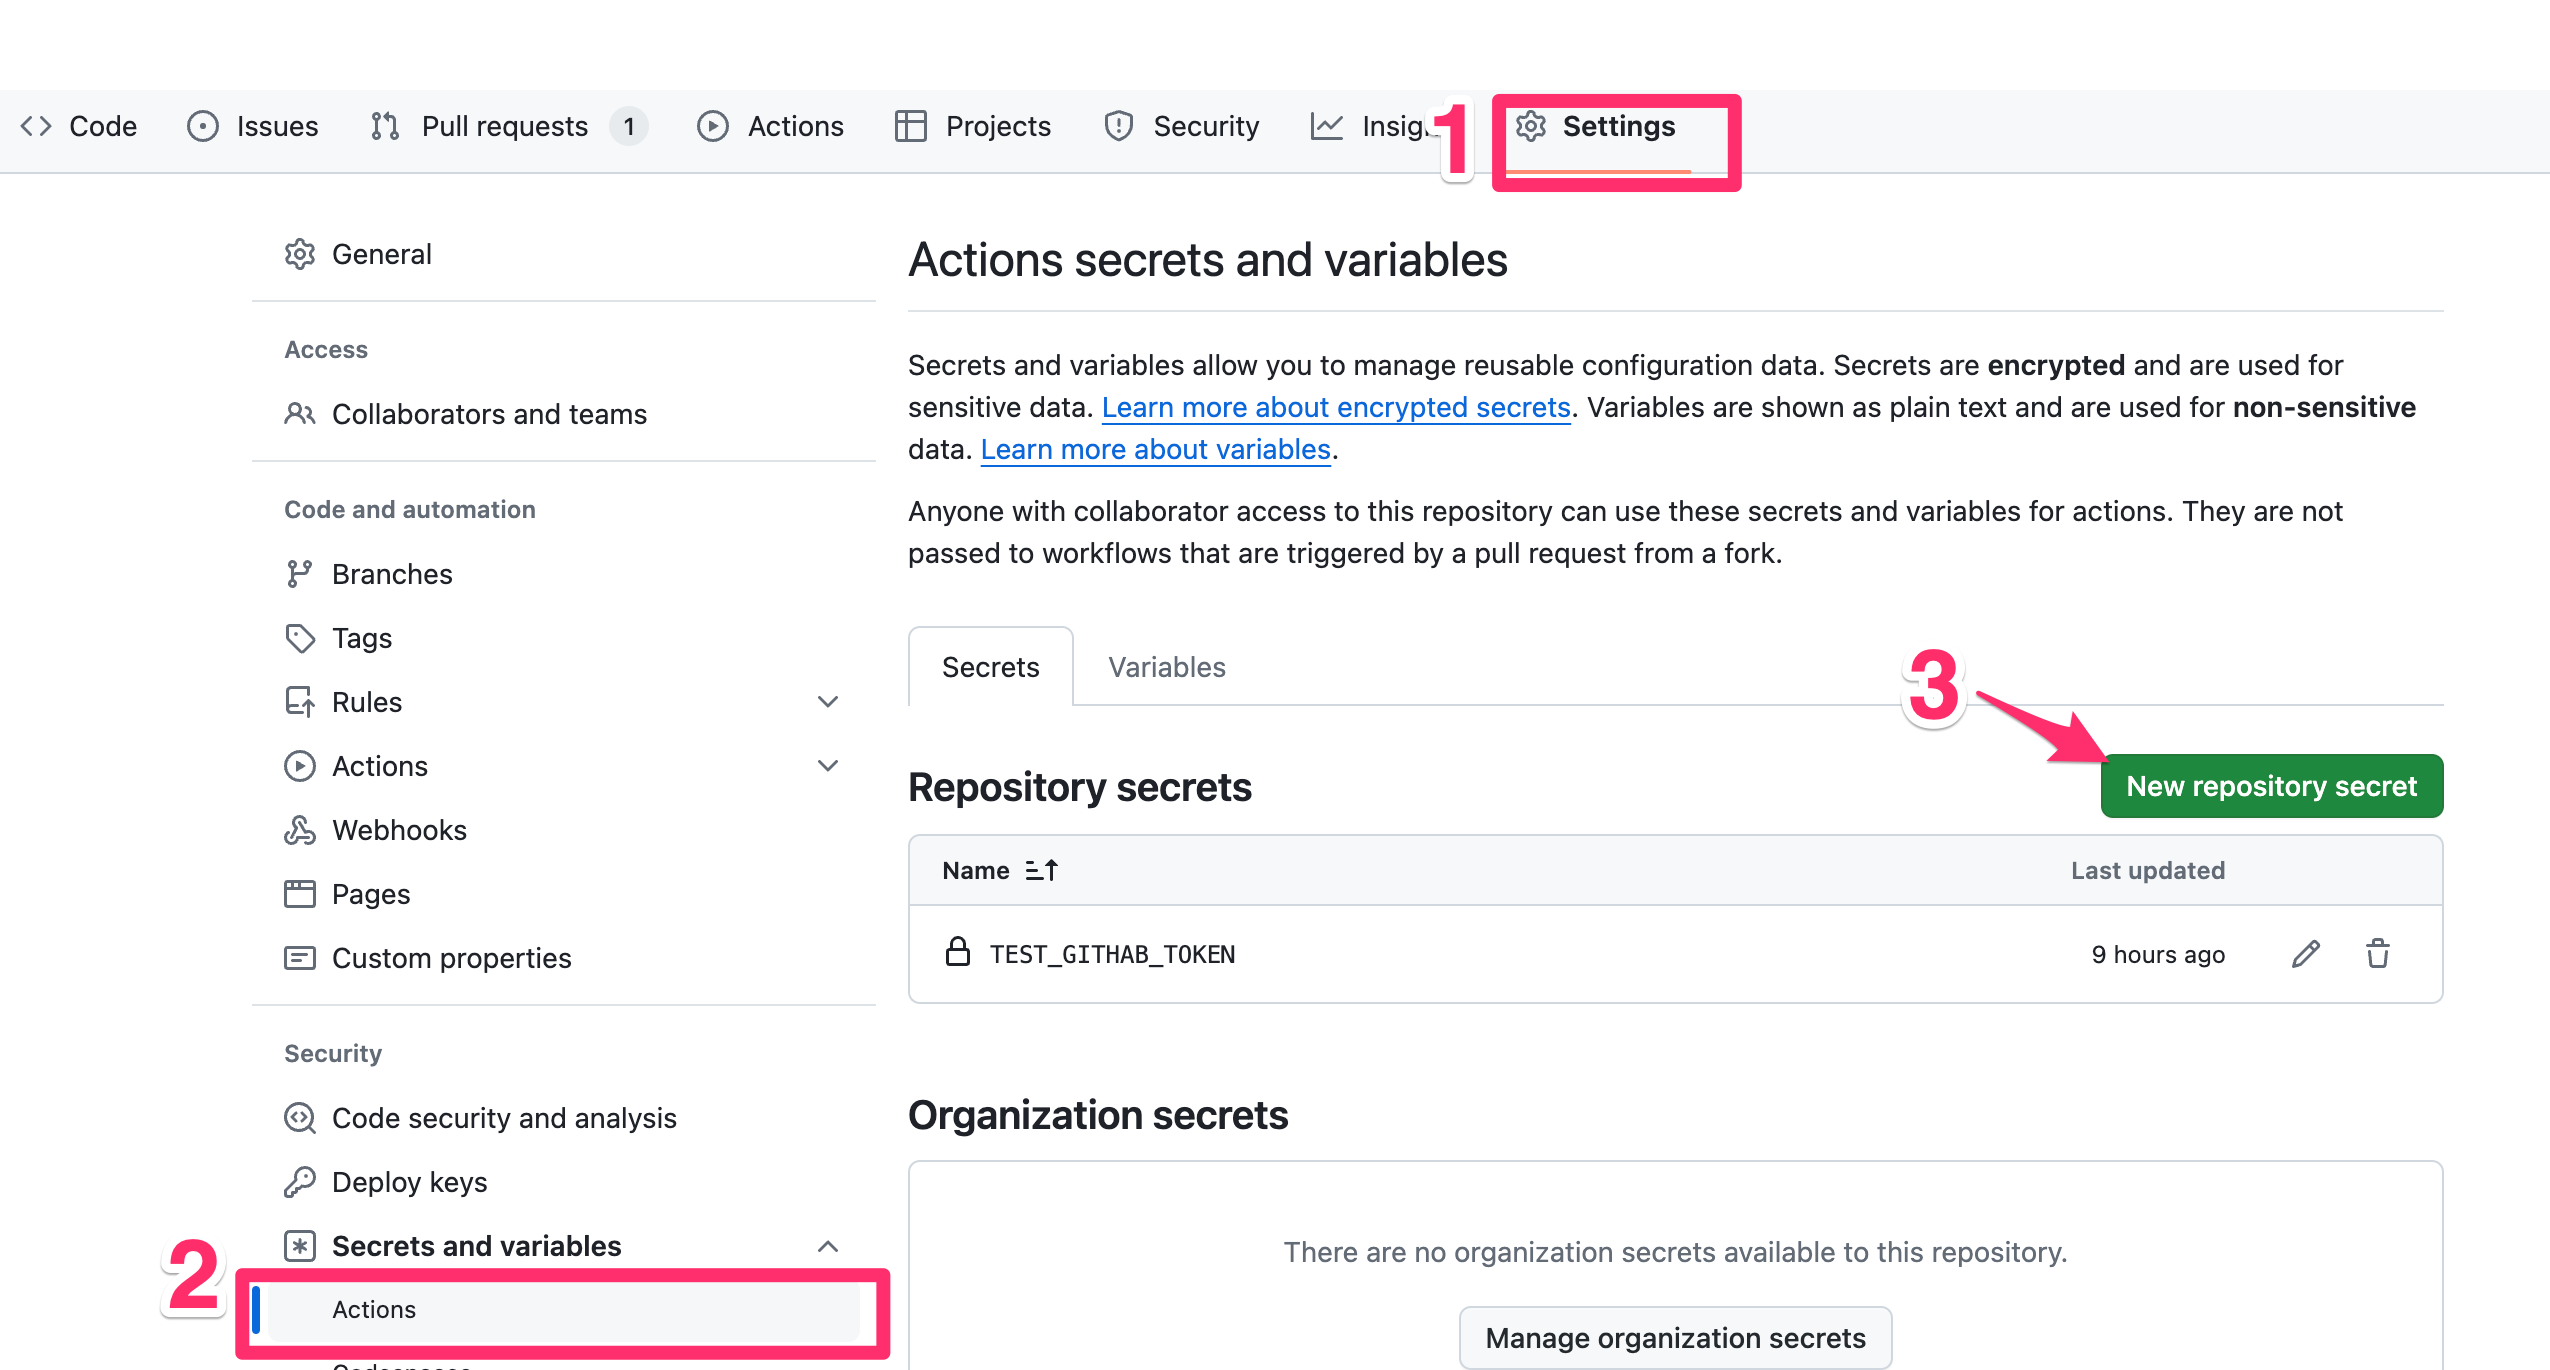Open Webhooks settings in the sidebar
The width and height of the screenshot is (2550, 1370).
(398, 830)
